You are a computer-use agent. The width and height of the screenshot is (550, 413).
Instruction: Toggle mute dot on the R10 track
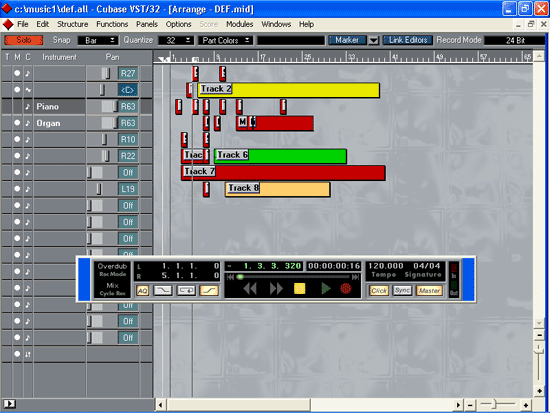[17, 139]
